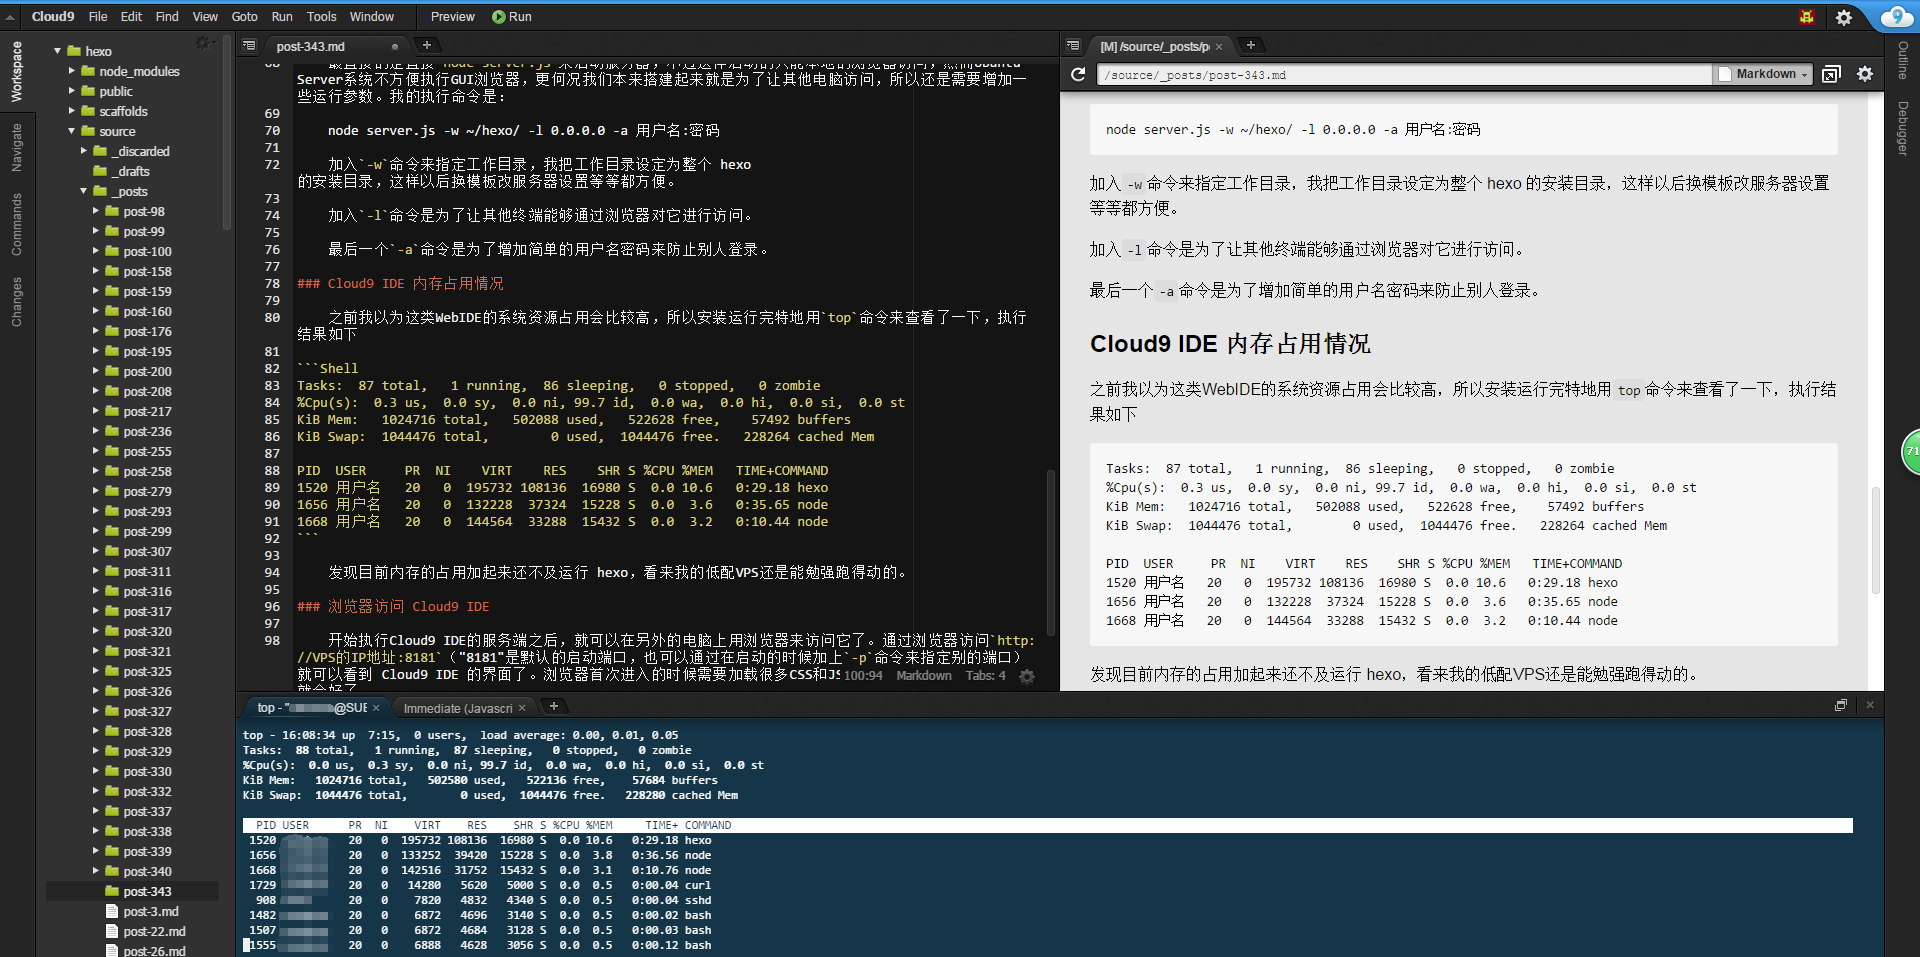Open the post-3.md file
Viewport: 1920px width, 957px height.
[151, 911]
